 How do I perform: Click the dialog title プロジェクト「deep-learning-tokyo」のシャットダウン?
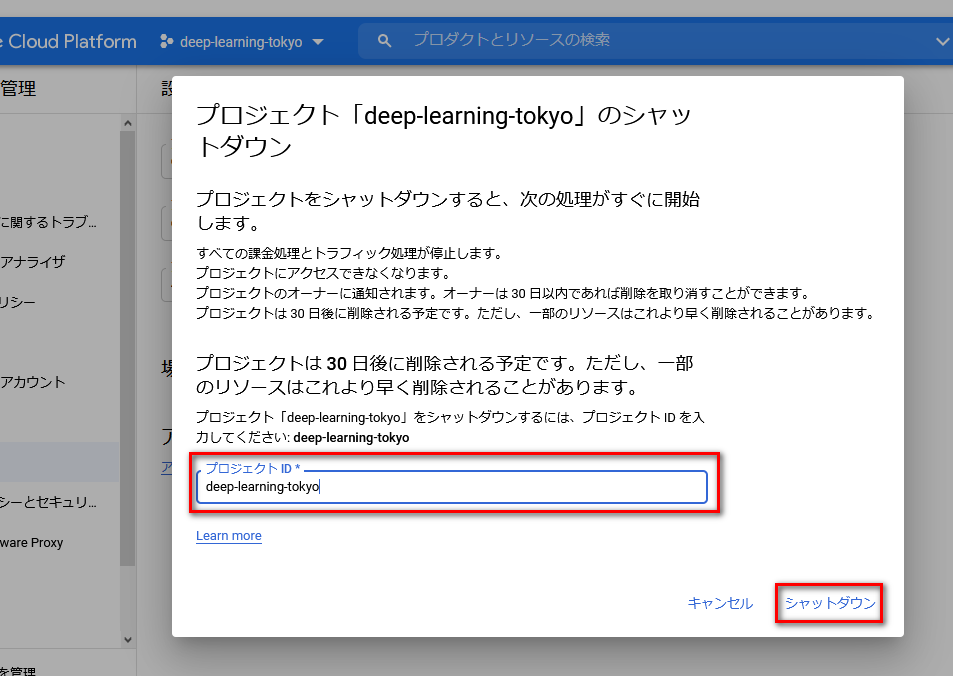point(444,131)
